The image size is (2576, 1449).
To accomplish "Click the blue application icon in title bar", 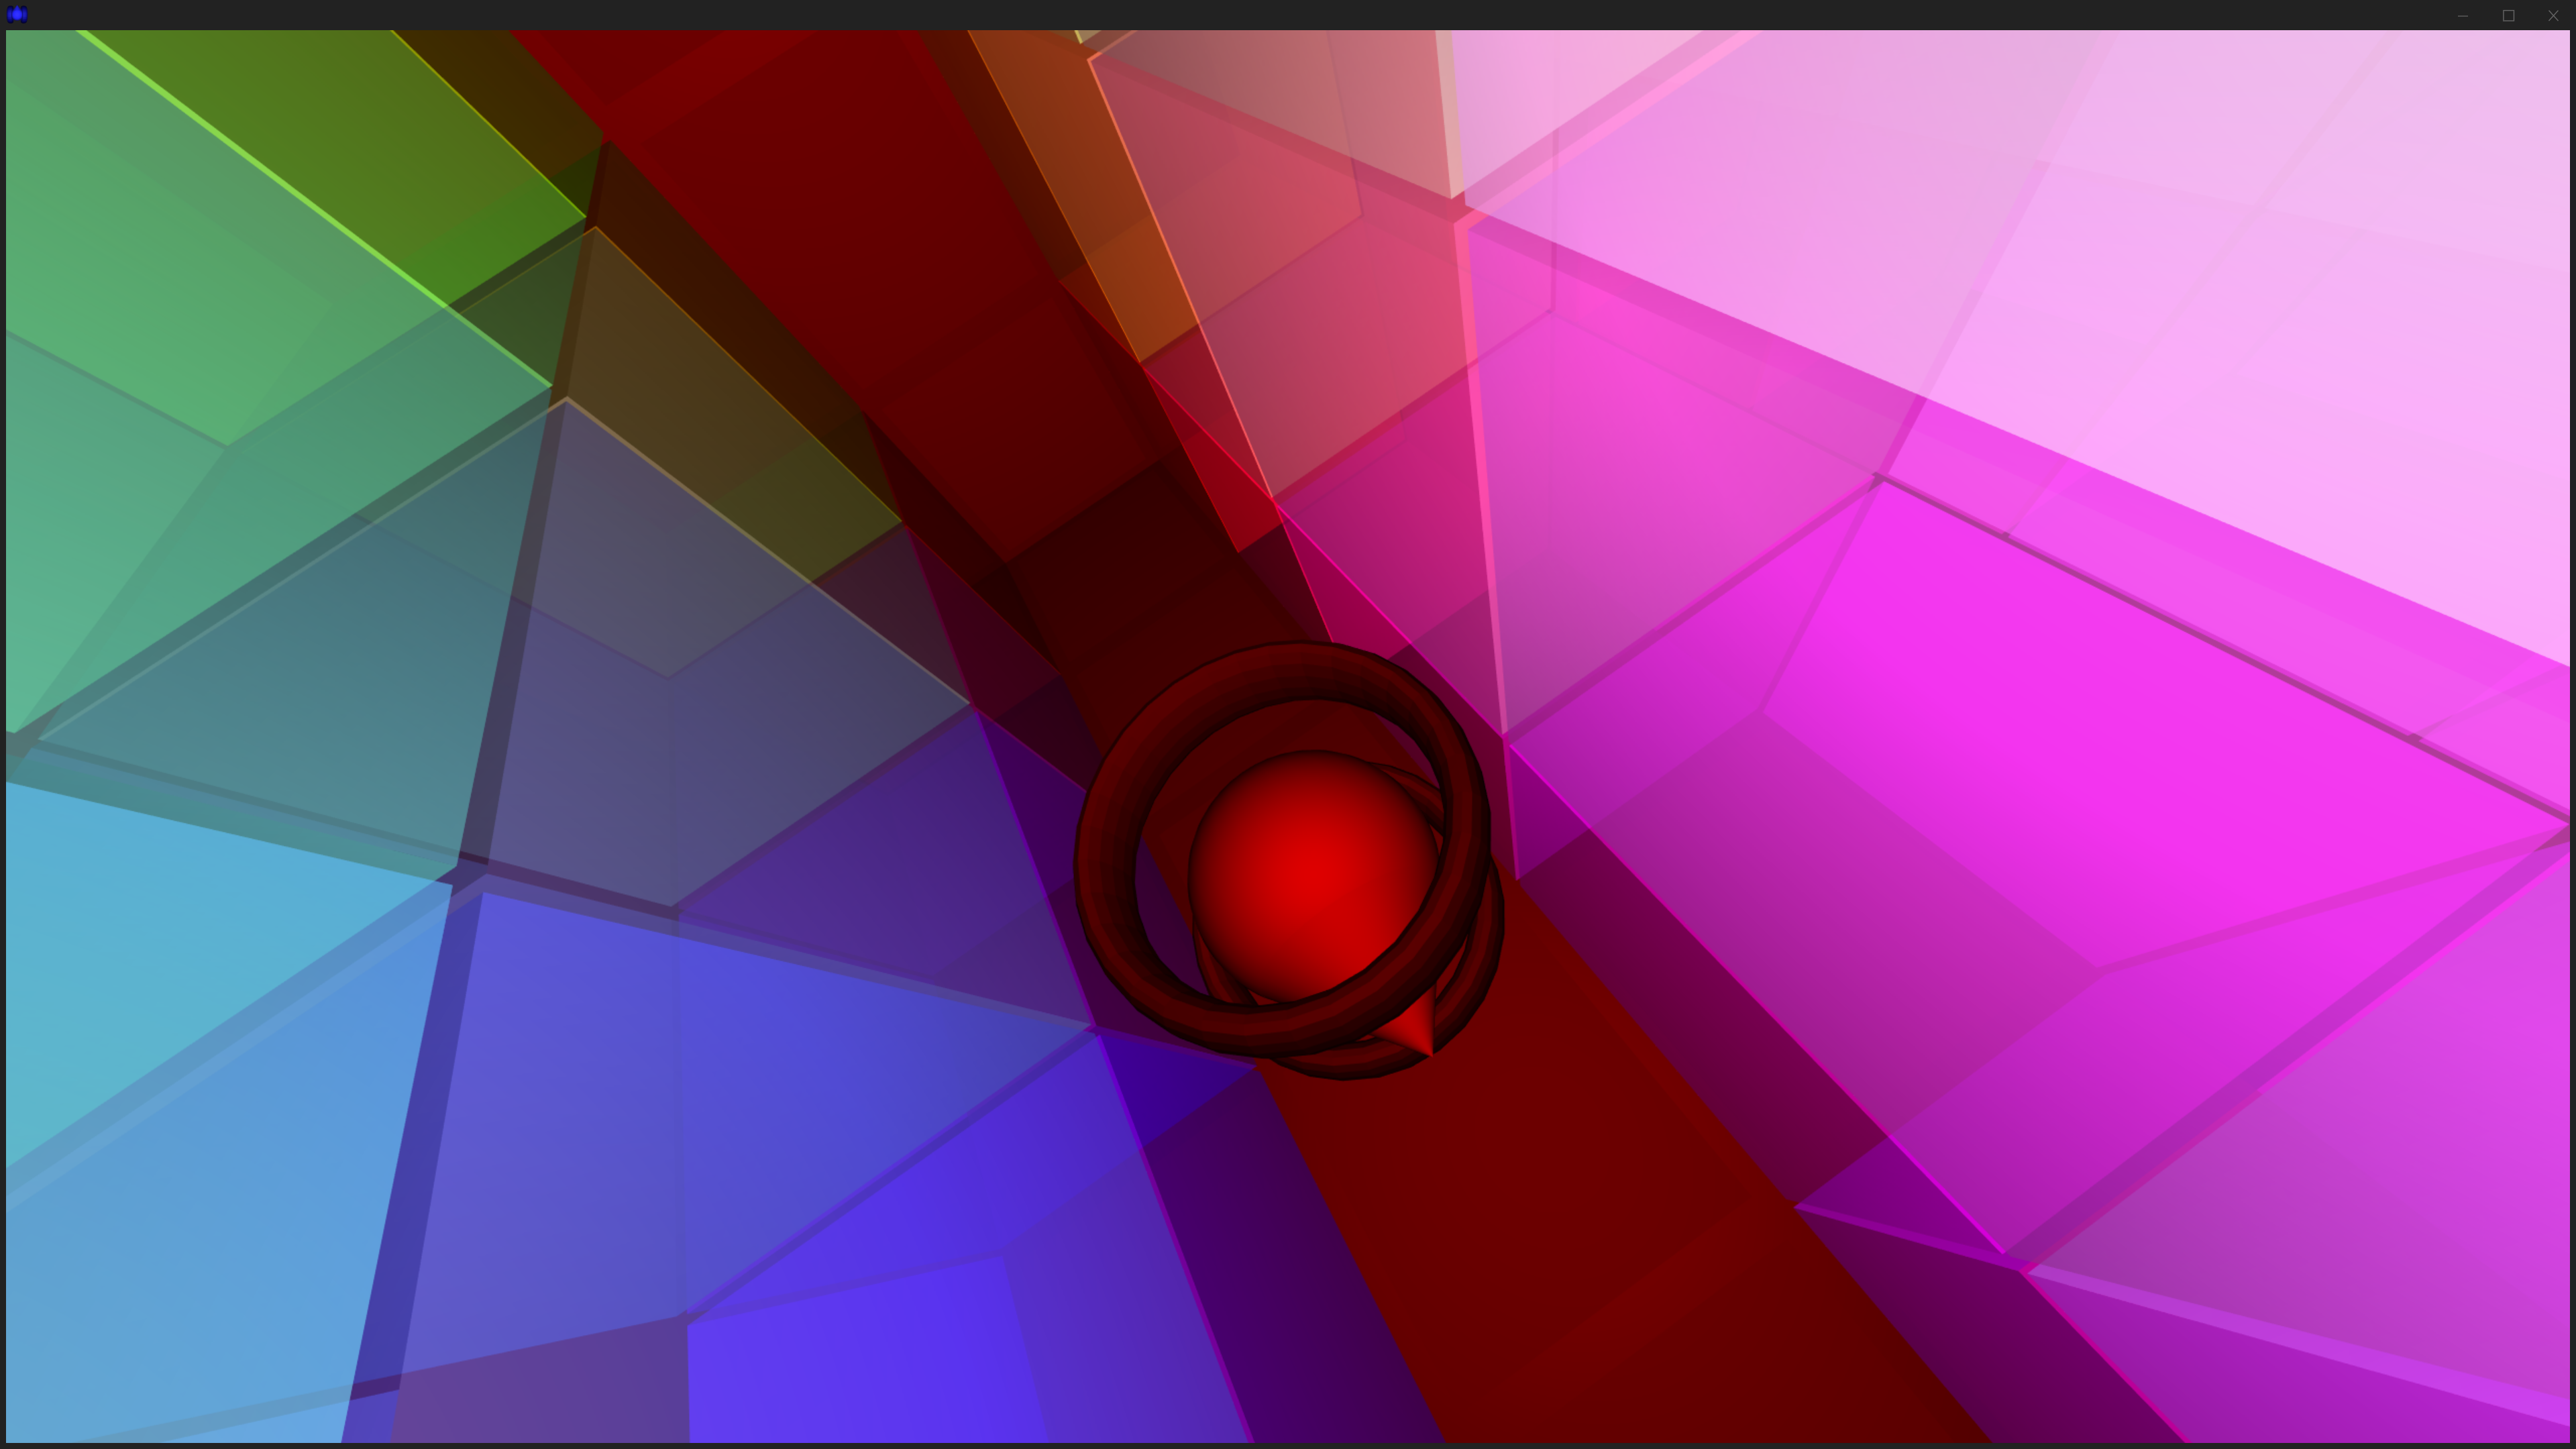I will [x=17, y=14].
